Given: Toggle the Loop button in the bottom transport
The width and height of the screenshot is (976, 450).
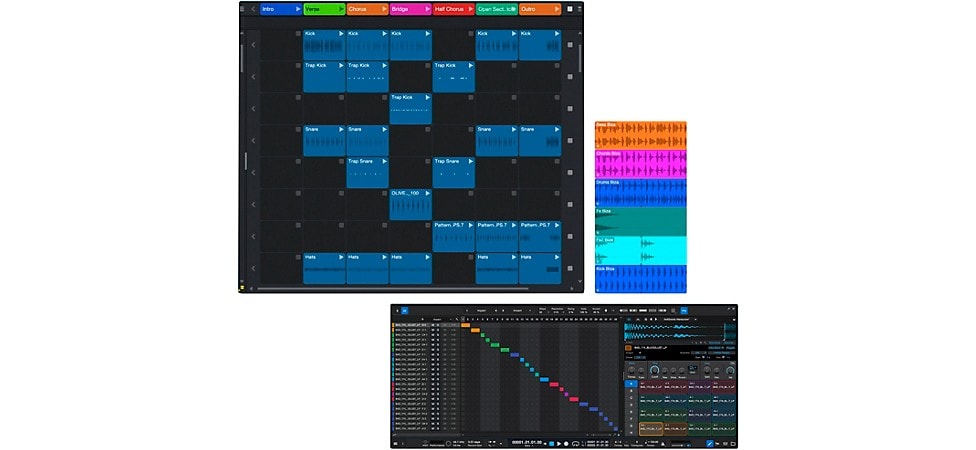Looking at the screenshot, I should (x=575, y=444).
